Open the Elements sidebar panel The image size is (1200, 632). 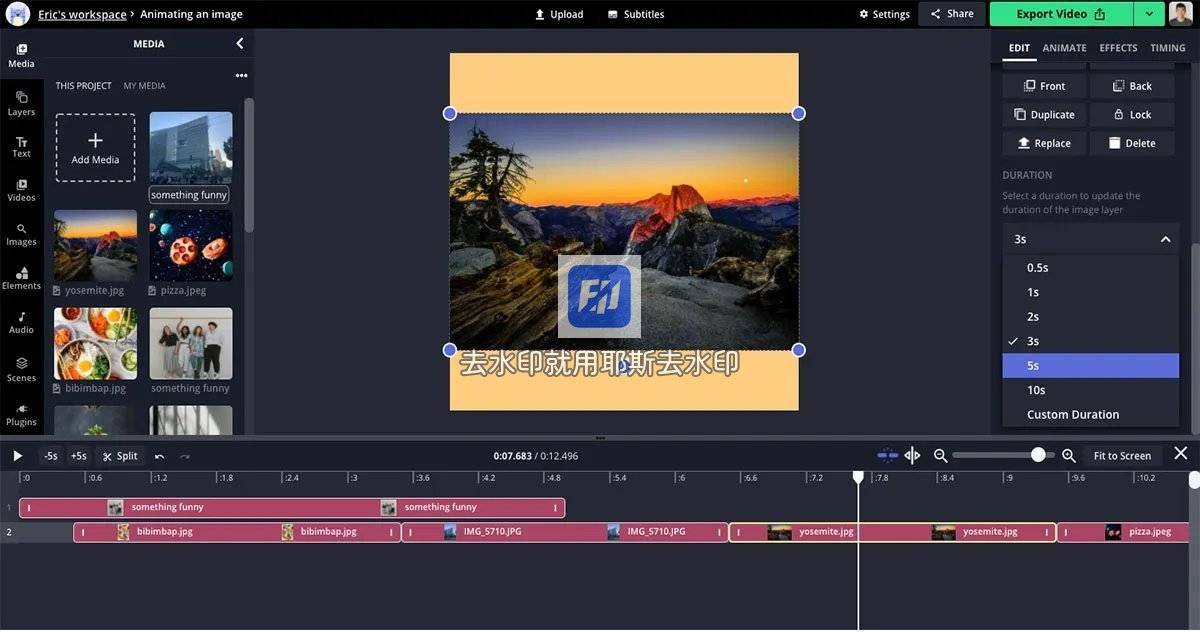(x=21, y=278)
